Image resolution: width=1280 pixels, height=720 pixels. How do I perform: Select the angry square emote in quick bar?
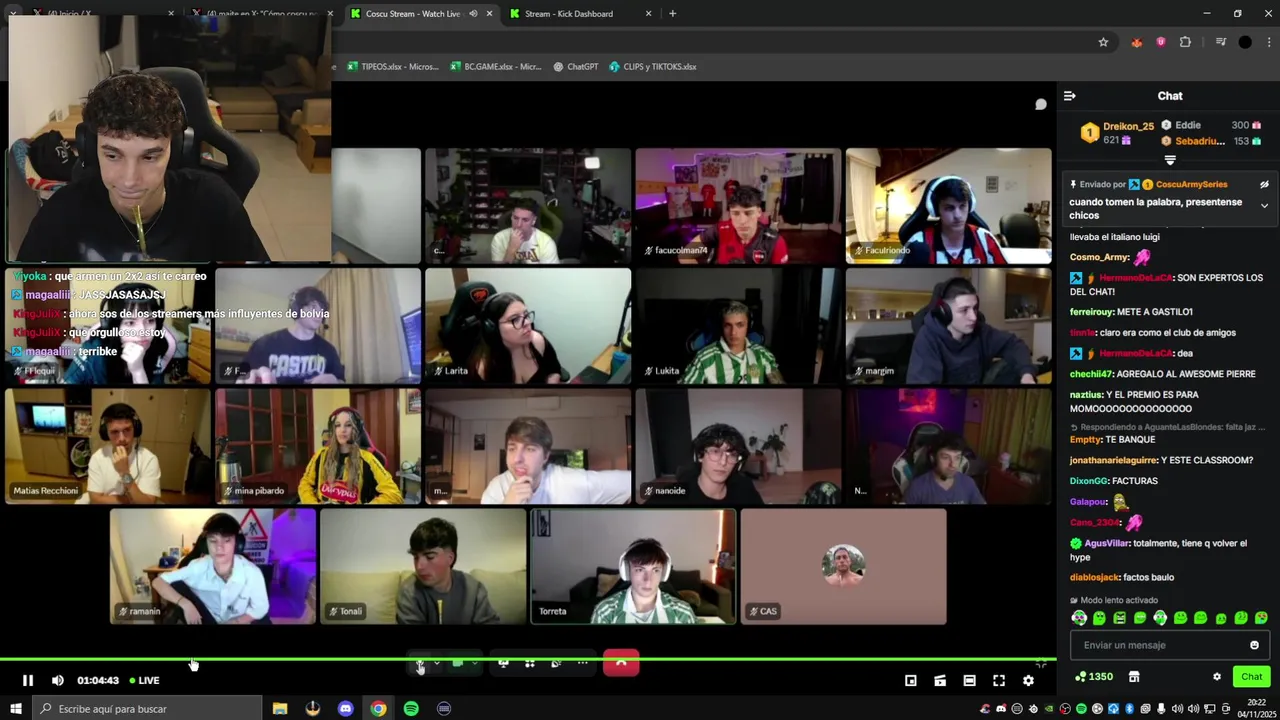tap(1119, 618)
